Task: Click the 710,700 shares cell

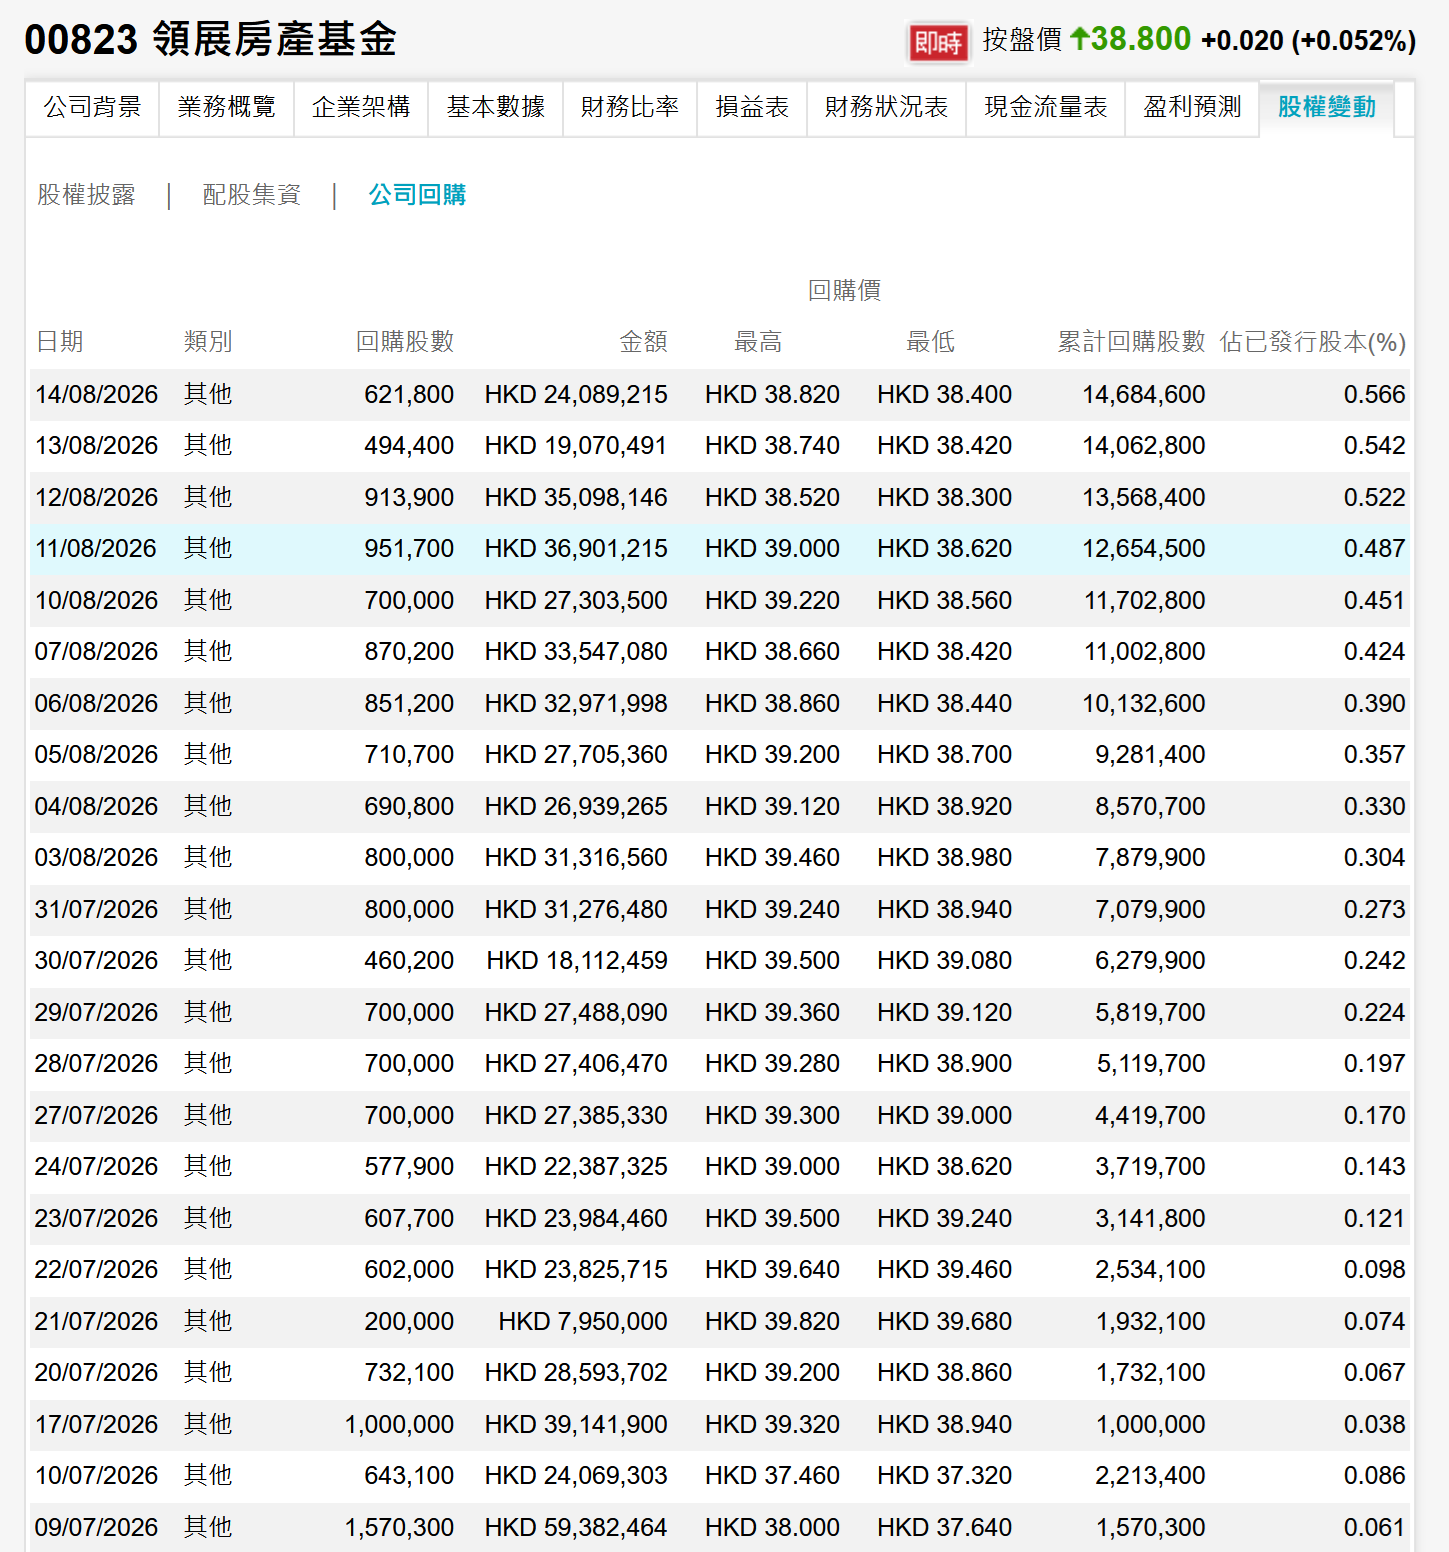Action: [x=409, y=755]
